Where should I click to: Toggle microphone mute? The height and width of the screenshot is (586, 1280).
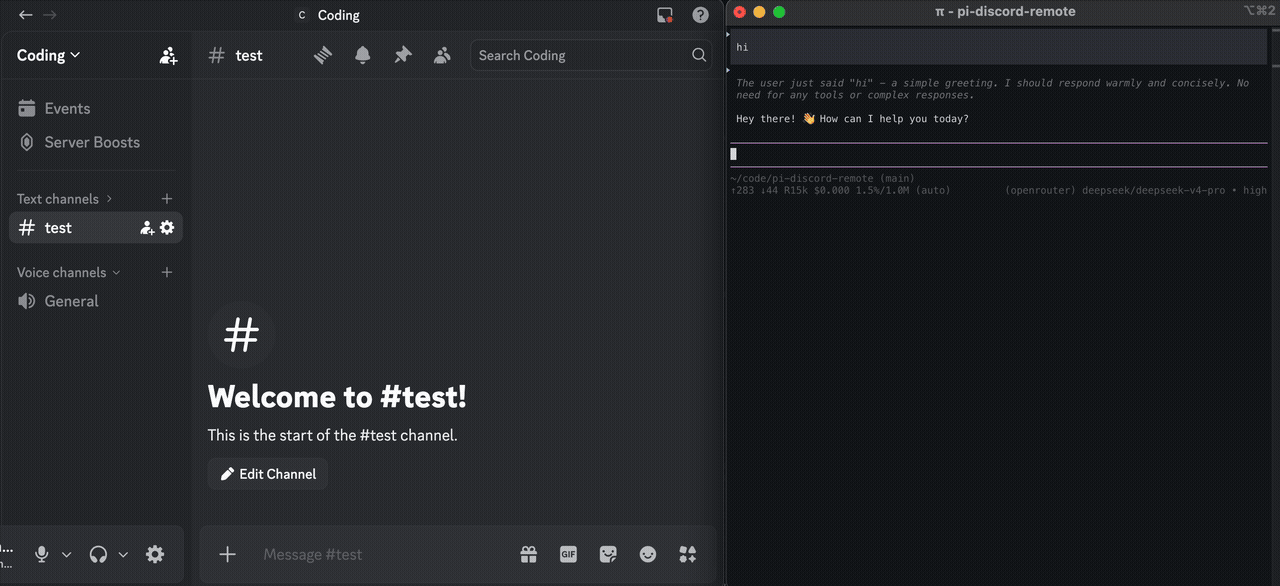42,554
